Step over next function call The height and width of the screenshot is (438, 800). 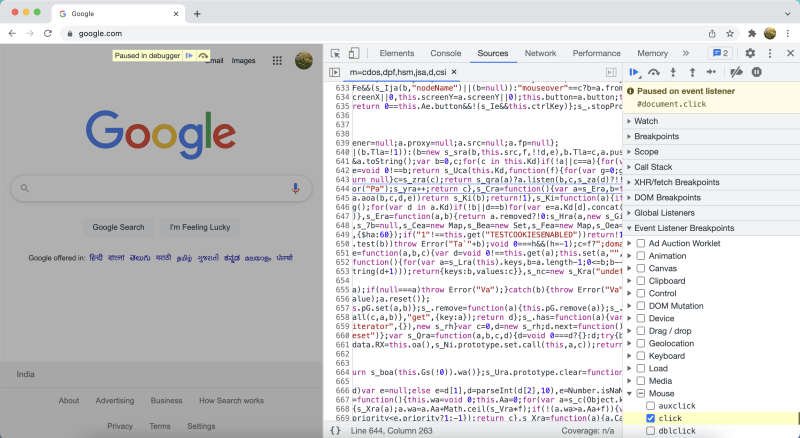(654, 72)
